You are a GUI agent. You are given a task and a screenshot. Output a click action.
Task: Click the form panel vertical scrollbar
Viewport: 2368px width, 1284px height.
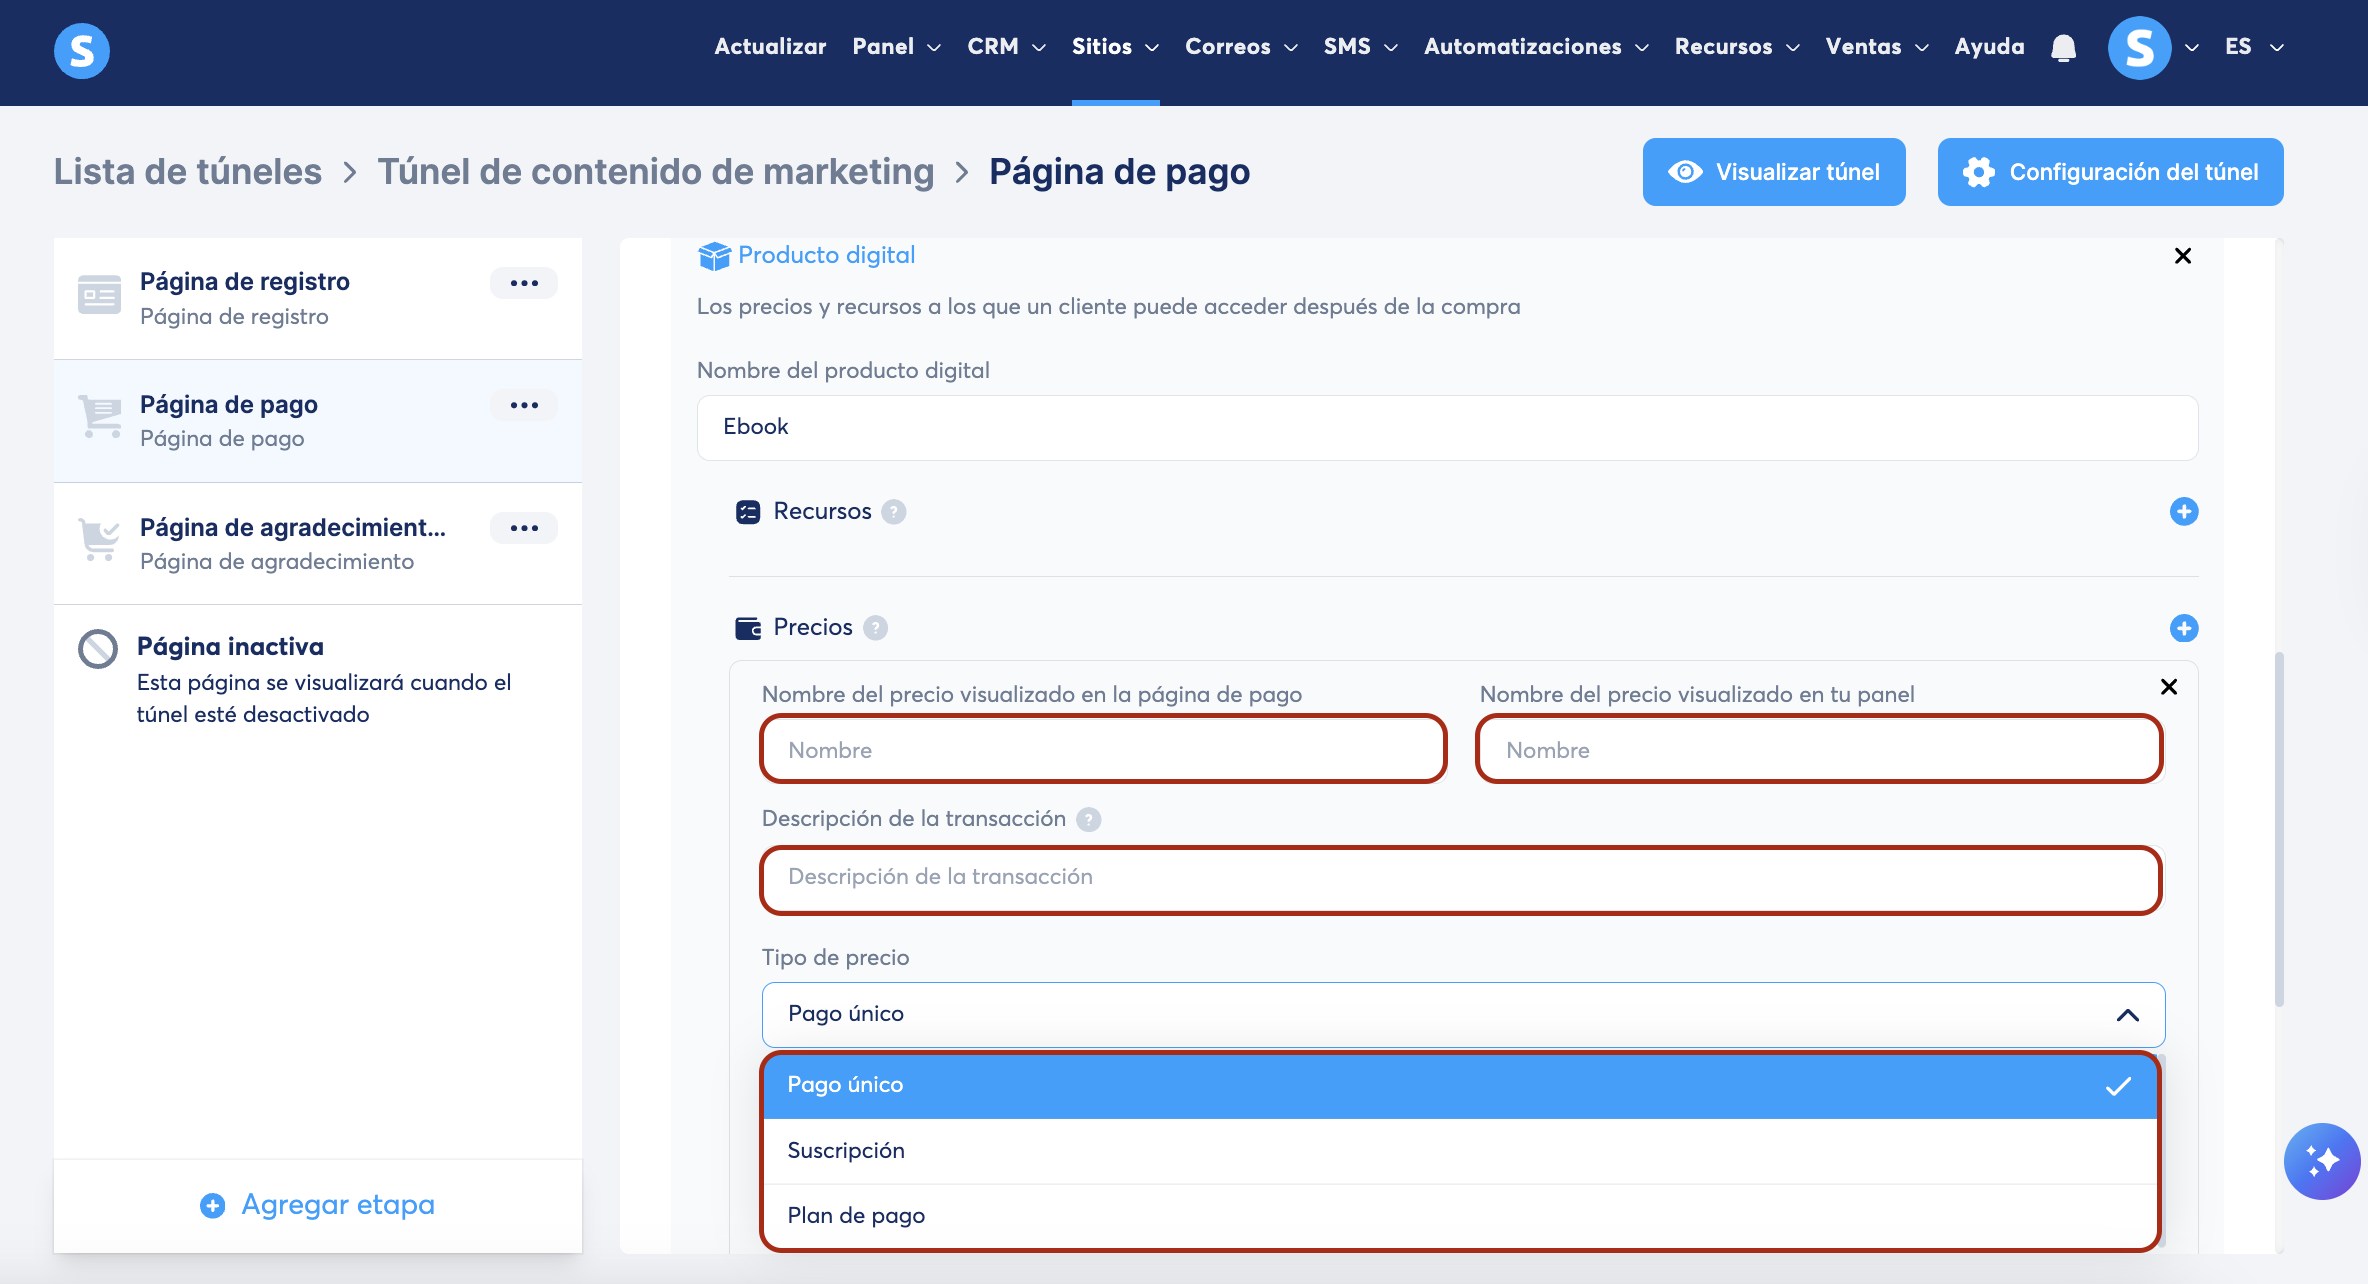point(2279,830)
